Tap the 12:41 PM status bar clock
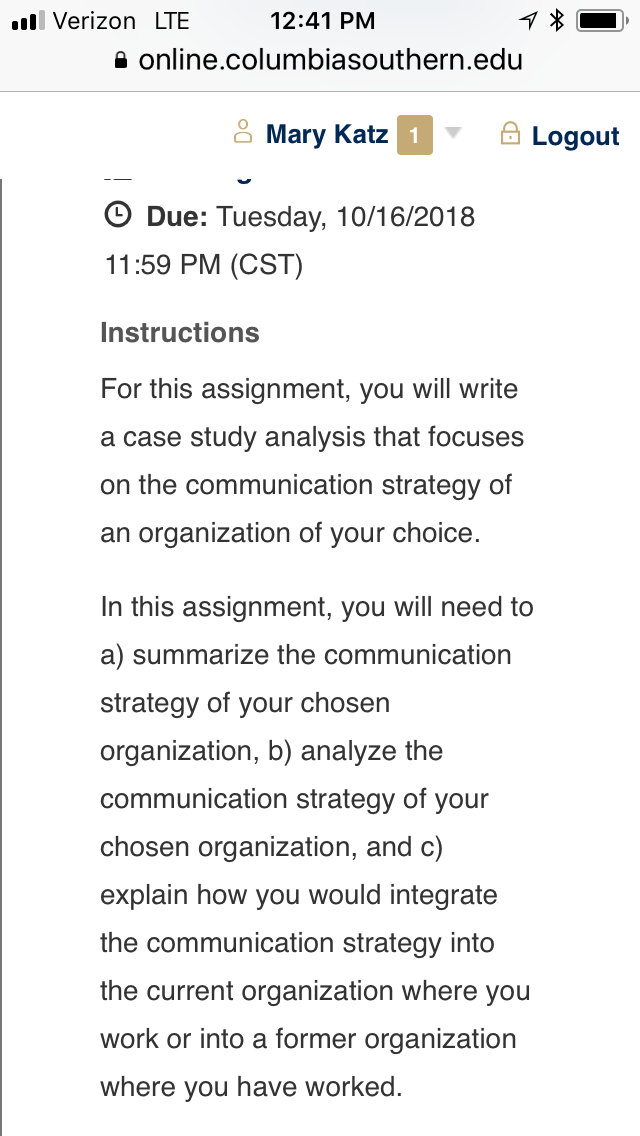Viewport: 640px width, 1136px height. tap(323, 21)
